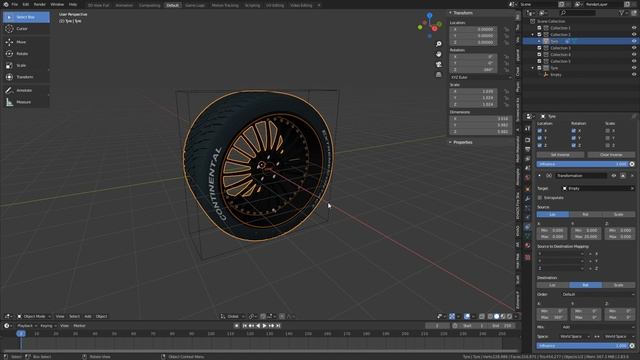Enable Child Of Scale Z checkbox
This screenshot has width=640, height=360.
pyautogui.click(x=607, y=145)
